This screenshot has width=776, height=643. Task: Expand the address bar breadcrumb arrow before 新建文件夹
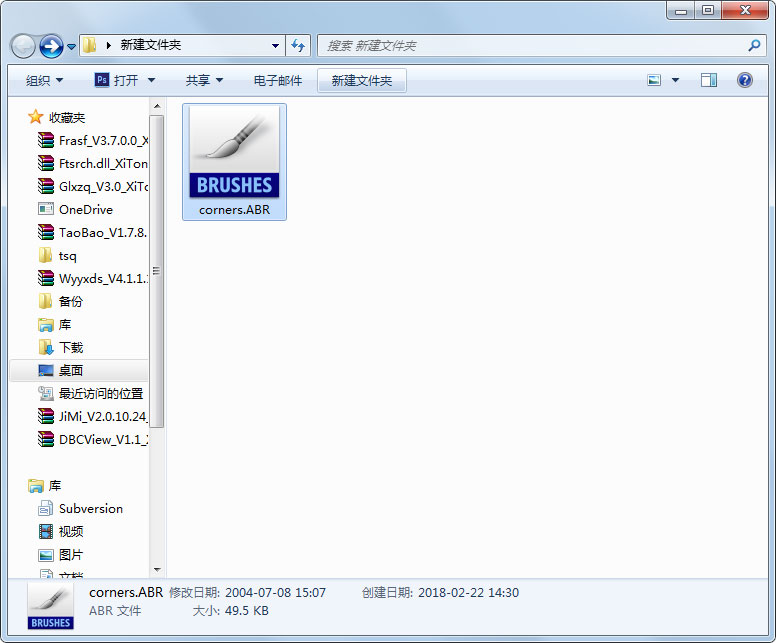tap(108, 46)
